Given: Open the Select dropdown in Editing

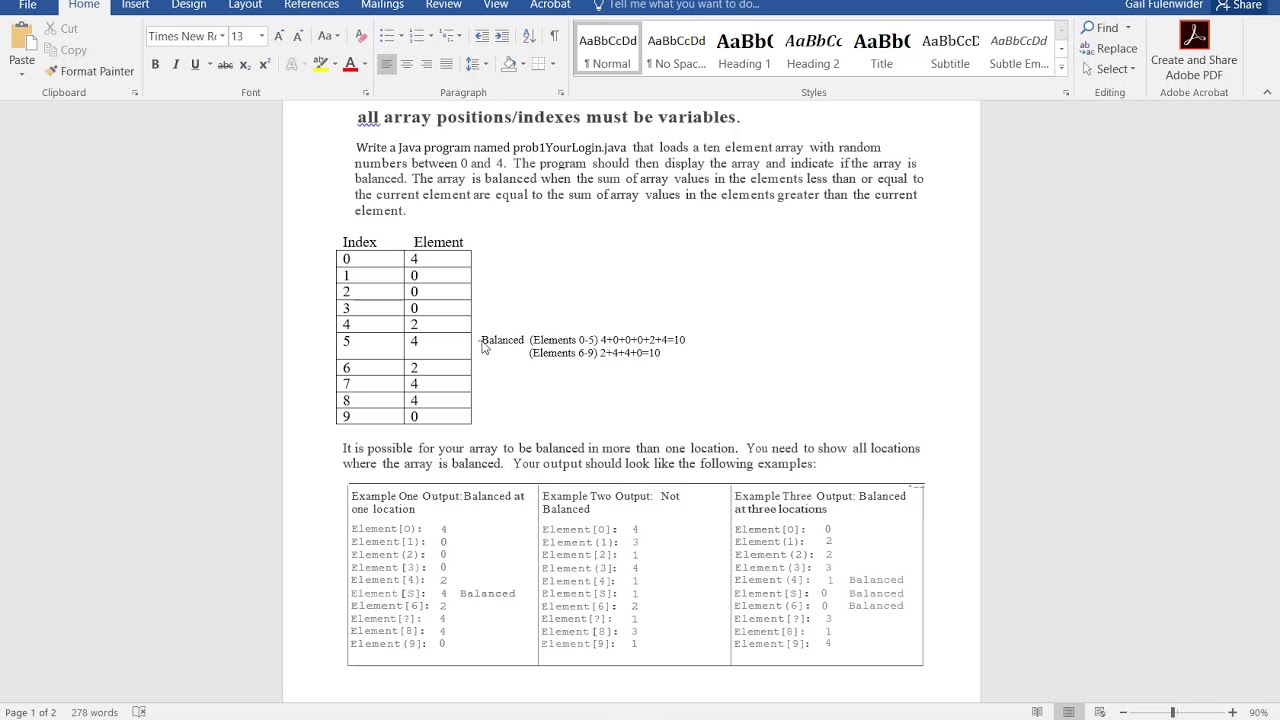Looking at the screenshot, I should tap(1109, 69).
